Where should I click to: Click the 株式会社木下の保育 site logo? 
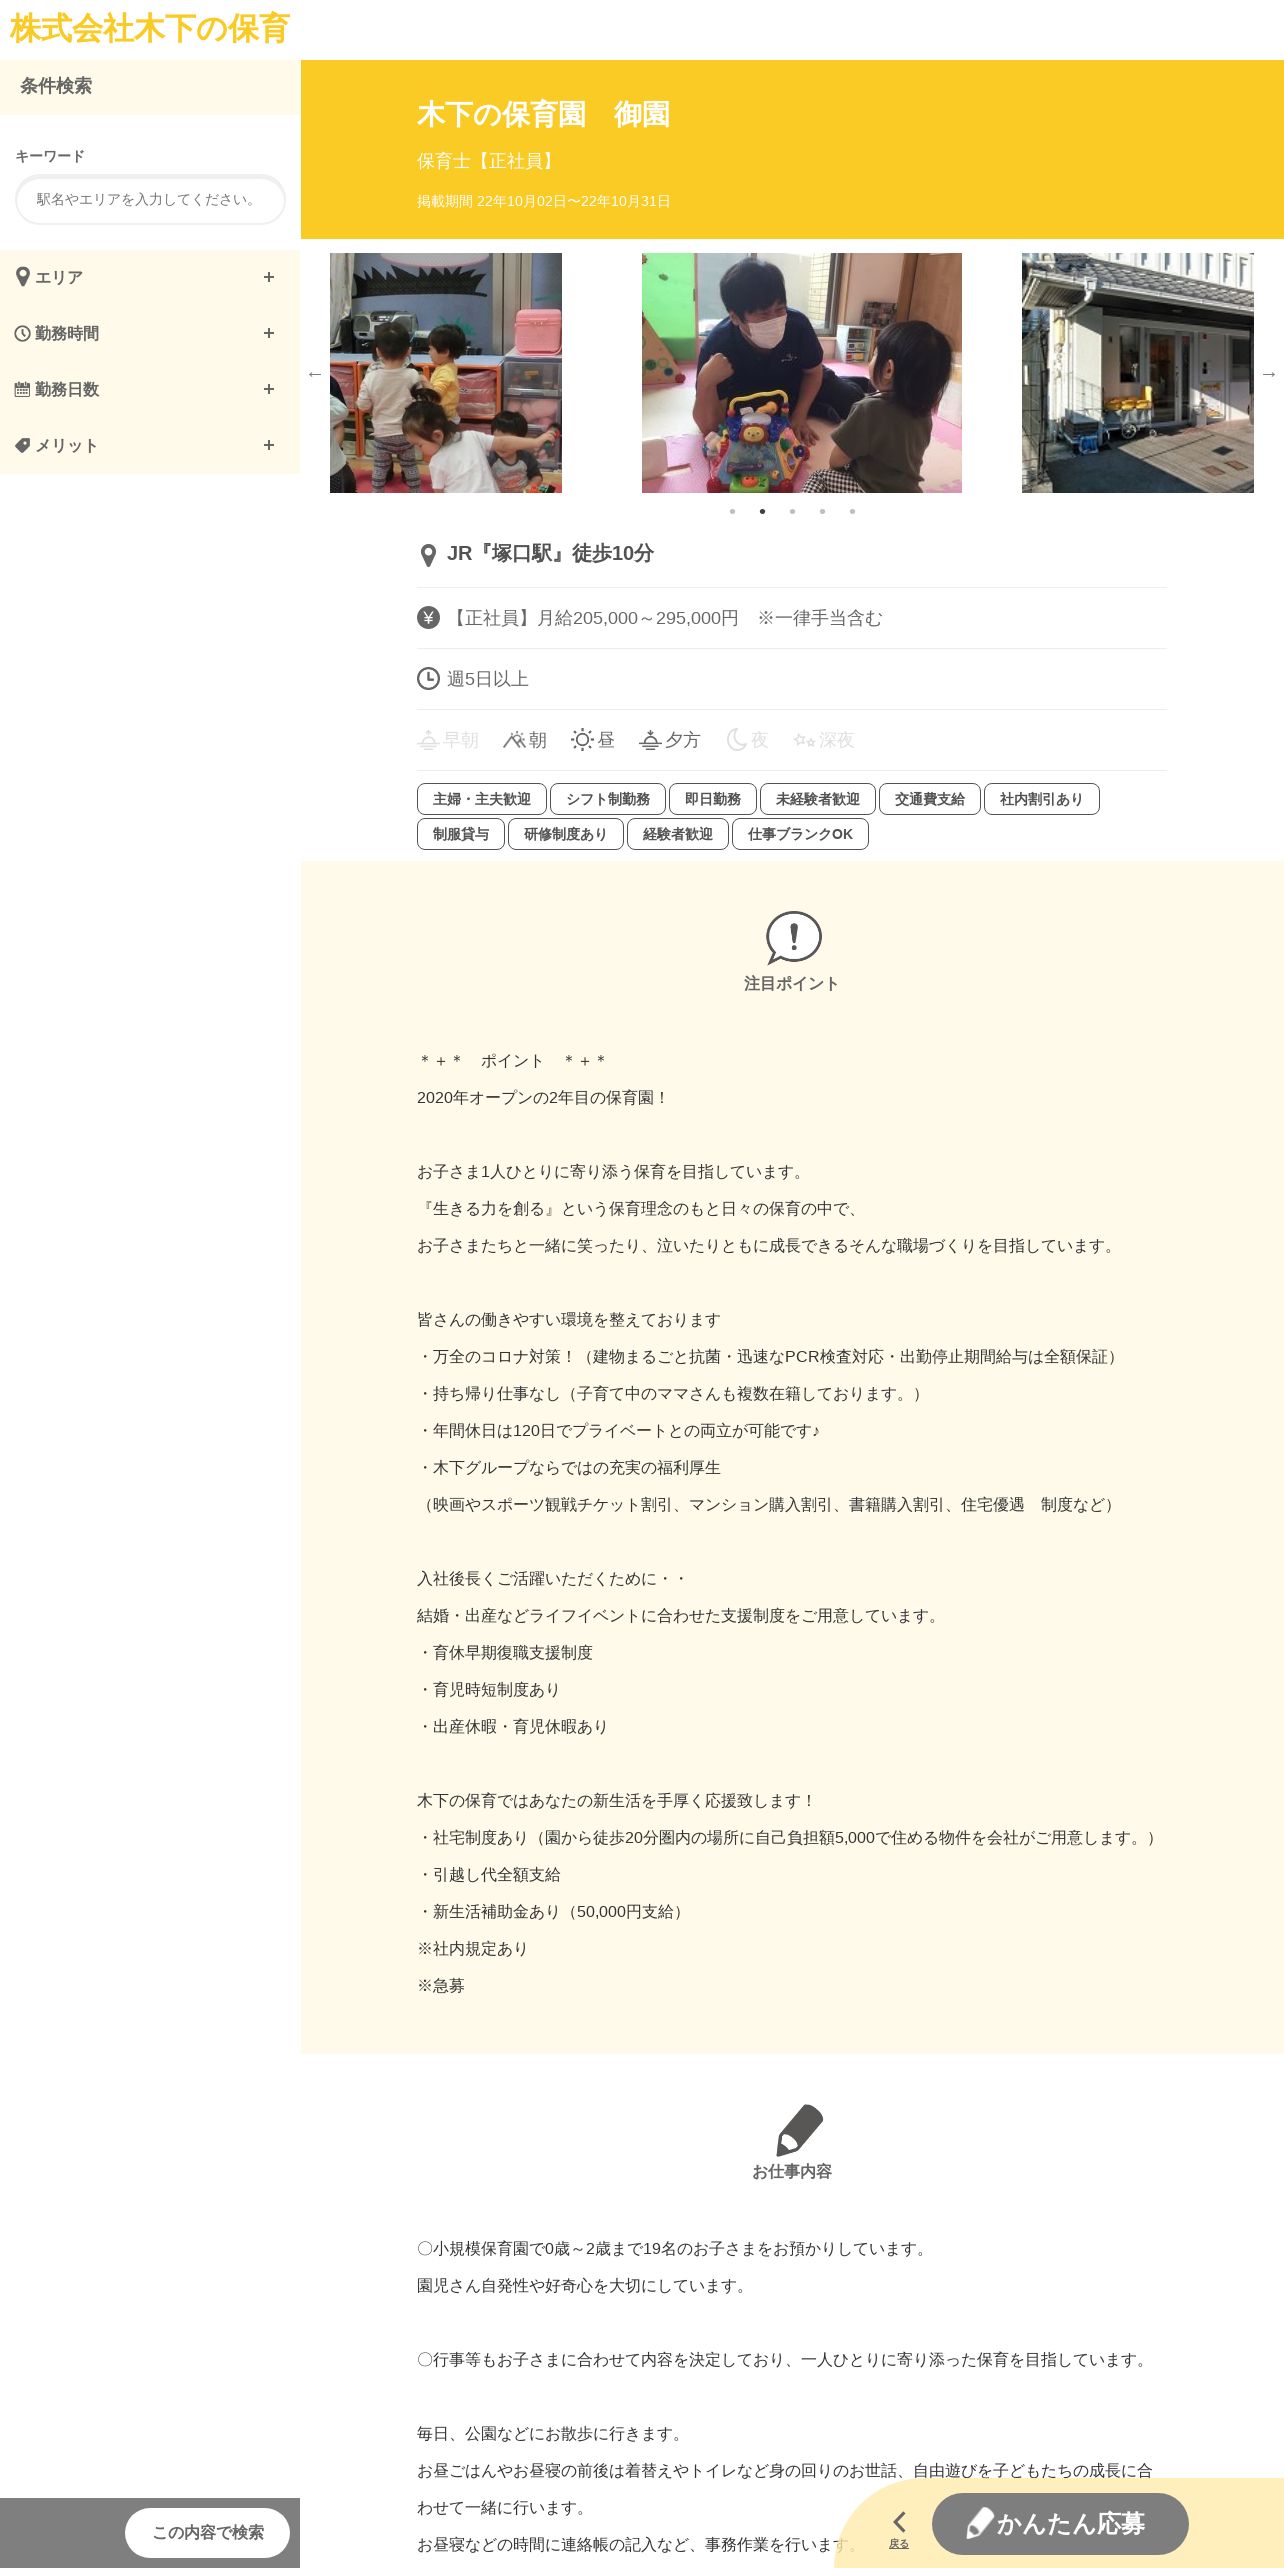tap(150, 28)
